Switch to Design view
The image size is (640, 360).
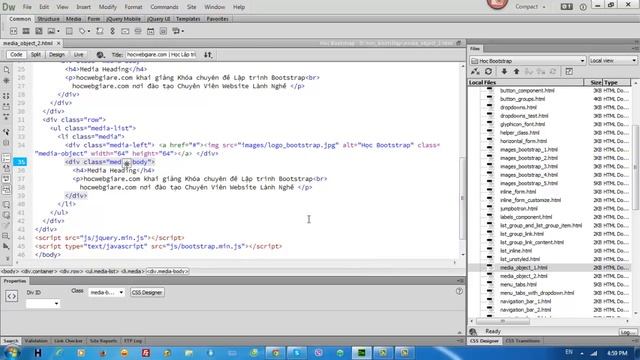(x=57, y=55)
